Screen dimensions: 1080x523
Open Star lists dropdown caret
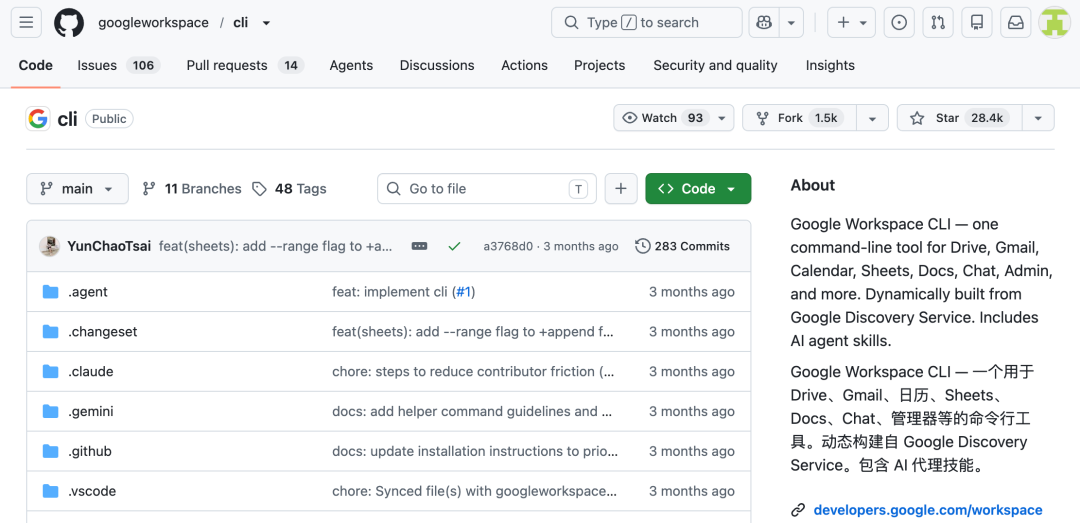coord(1038,118)
